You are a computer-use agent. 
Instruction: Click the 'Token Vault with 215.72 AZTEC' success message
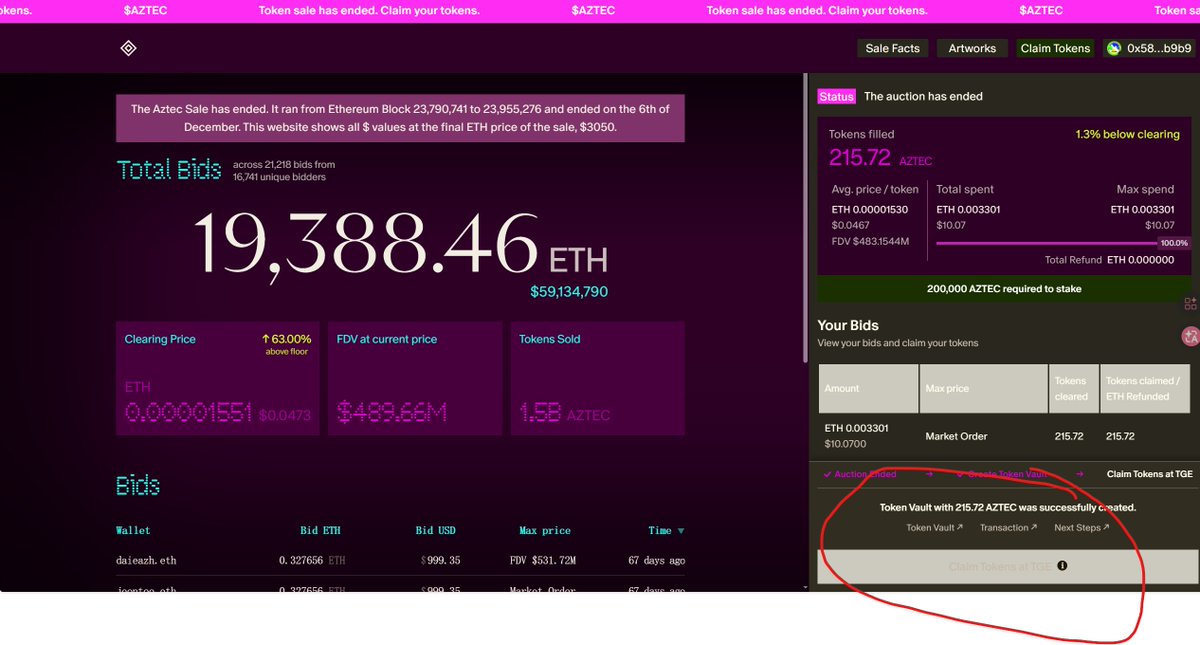pos(1007,507)
